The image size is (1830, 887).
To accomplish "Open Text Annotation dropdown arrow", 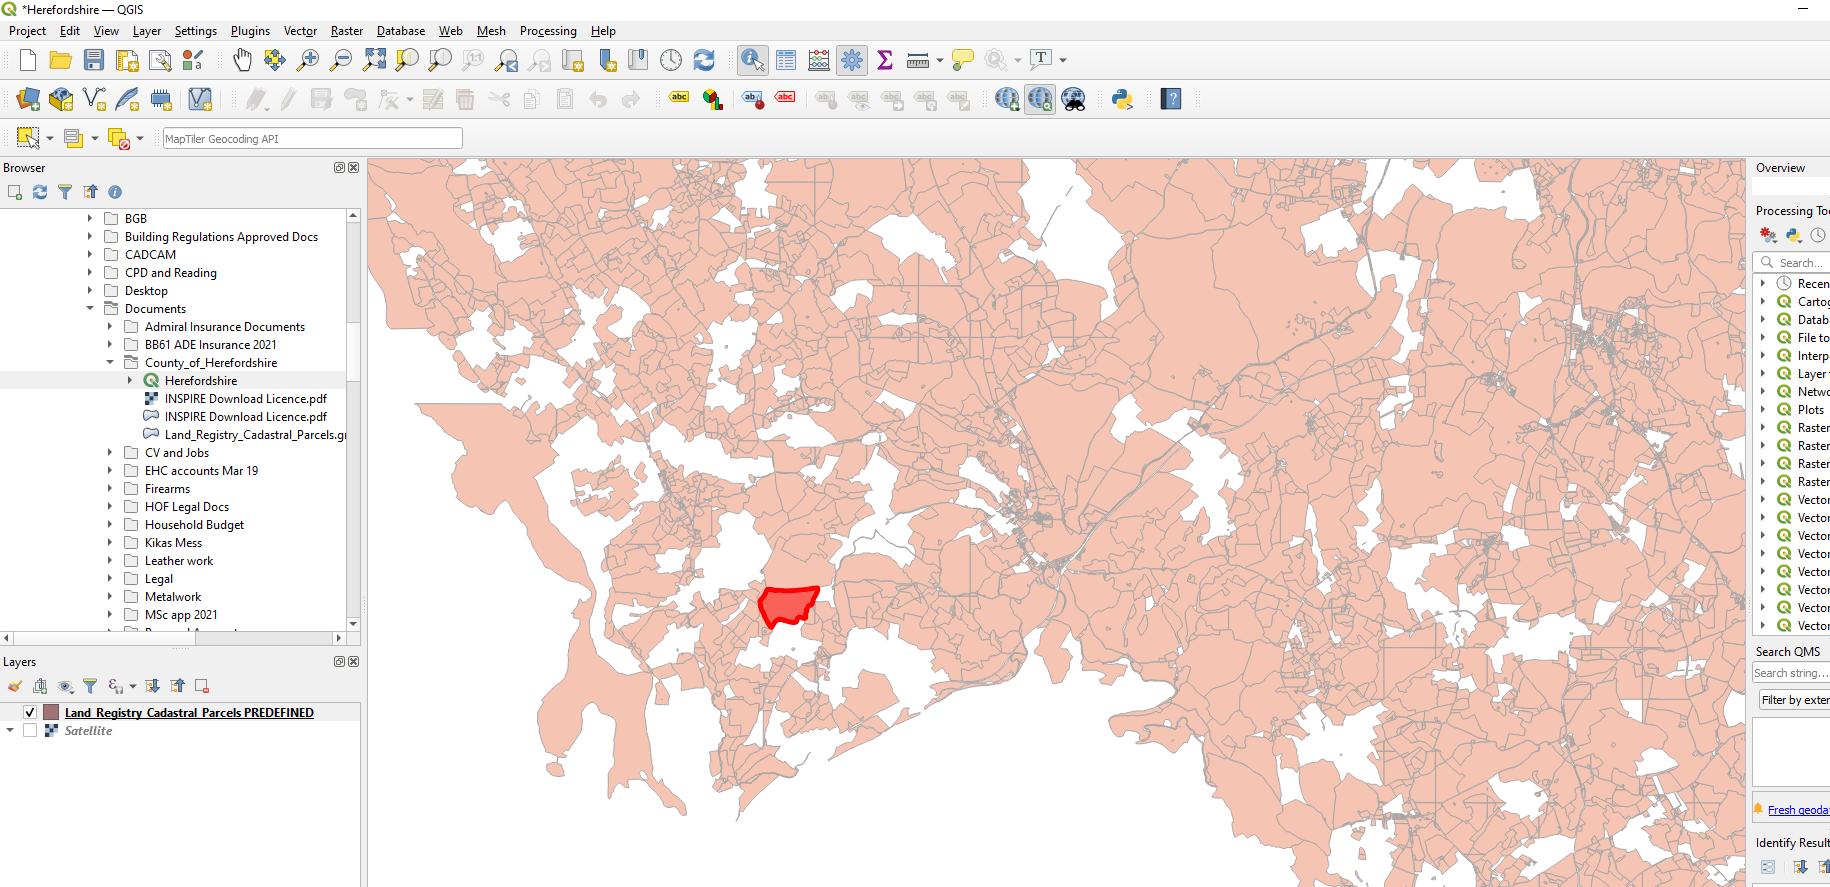I will [1063, 60].
